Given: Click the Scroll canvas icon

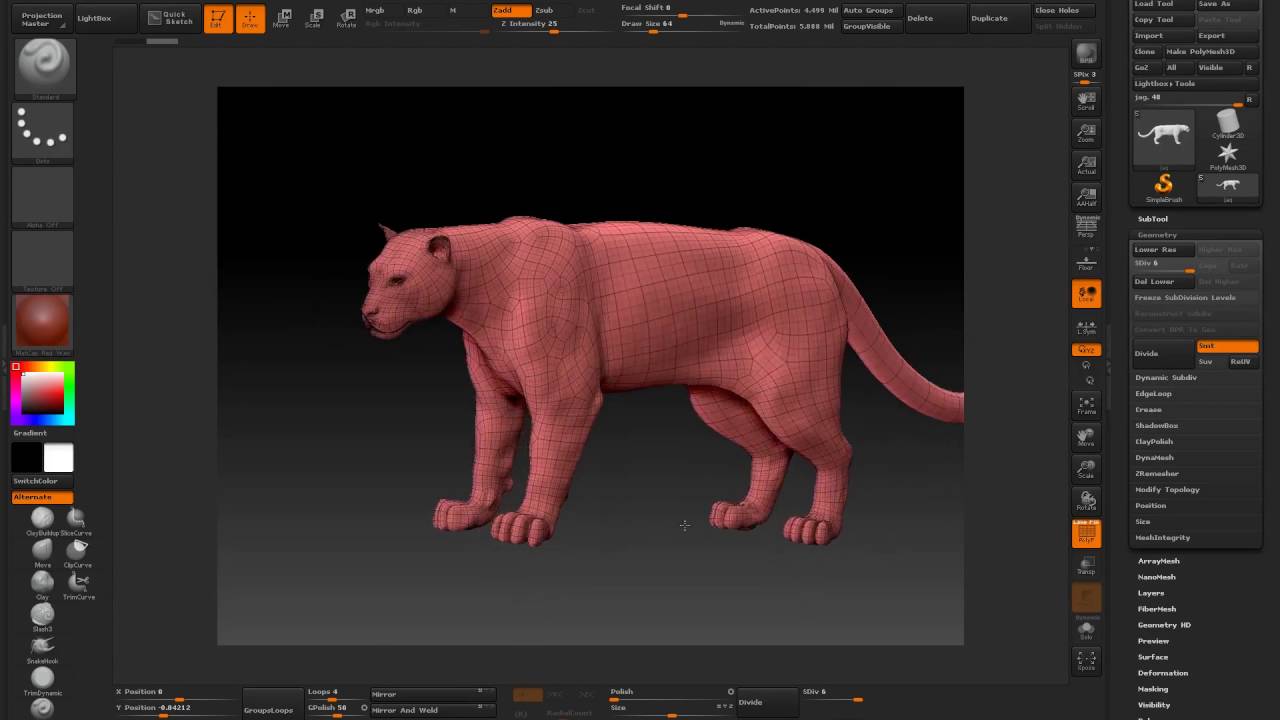Looking at the screenshot, I should tap(1086, 100).
